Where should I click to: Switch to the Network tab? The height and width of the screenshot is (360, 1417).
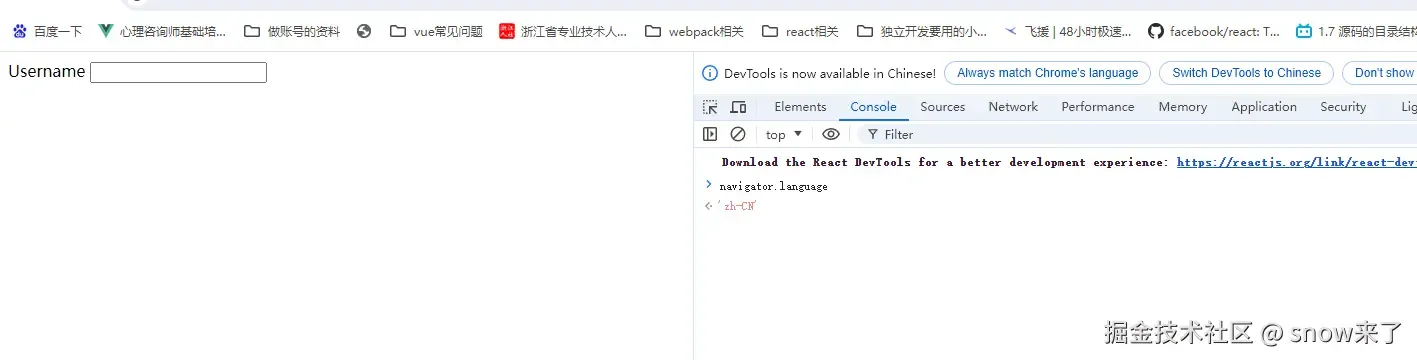coord(1013,107)
